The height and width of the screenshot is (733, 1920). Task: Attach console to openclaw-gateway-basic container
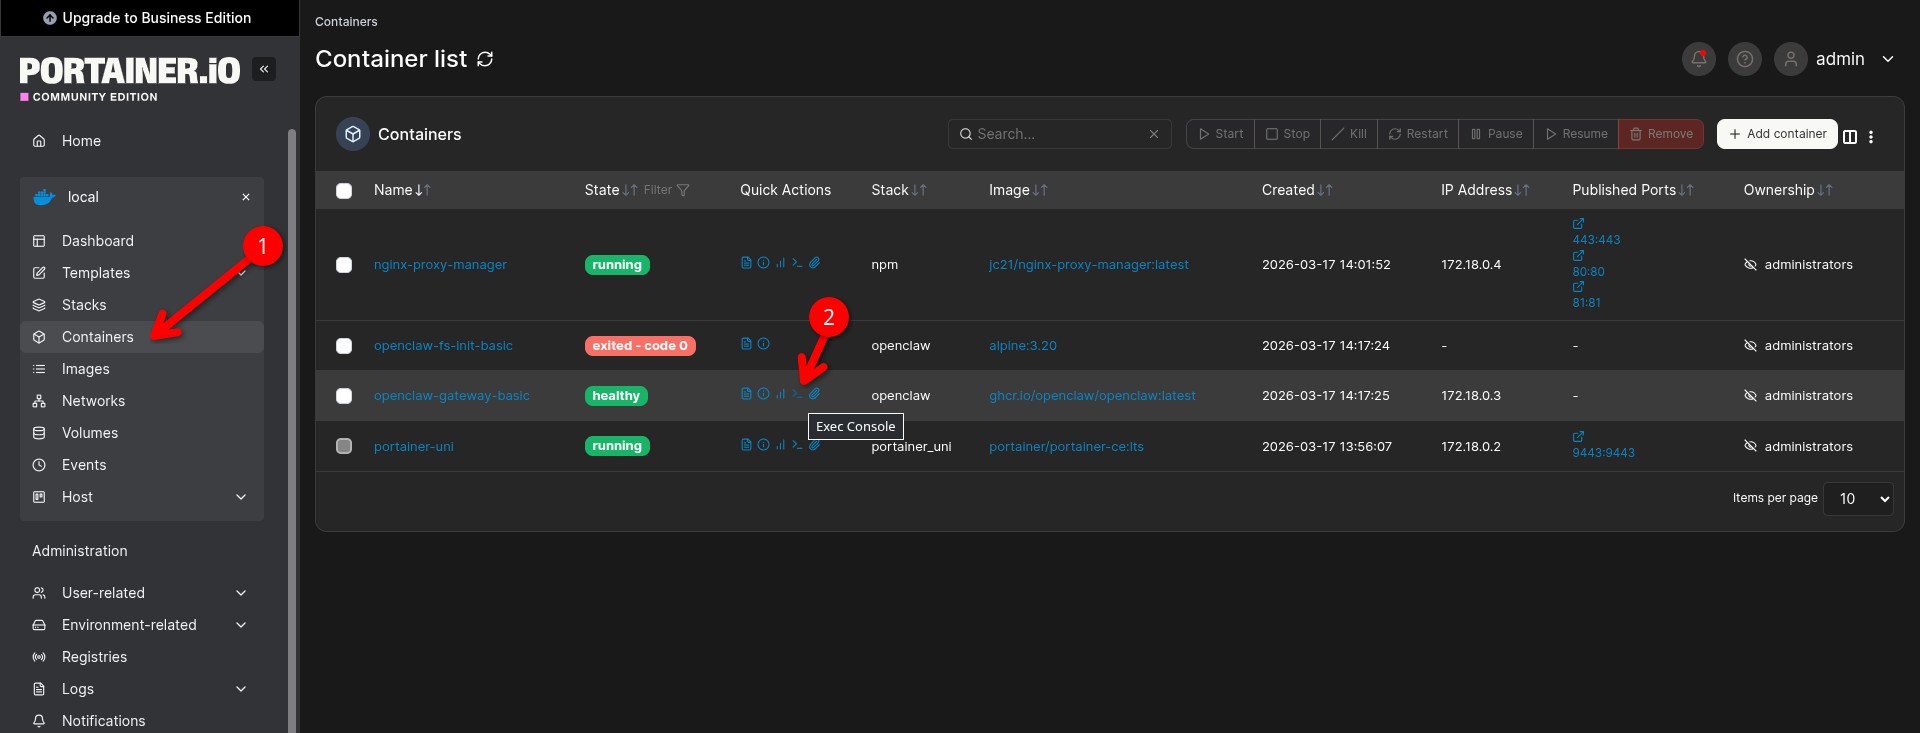click(814, 394)
